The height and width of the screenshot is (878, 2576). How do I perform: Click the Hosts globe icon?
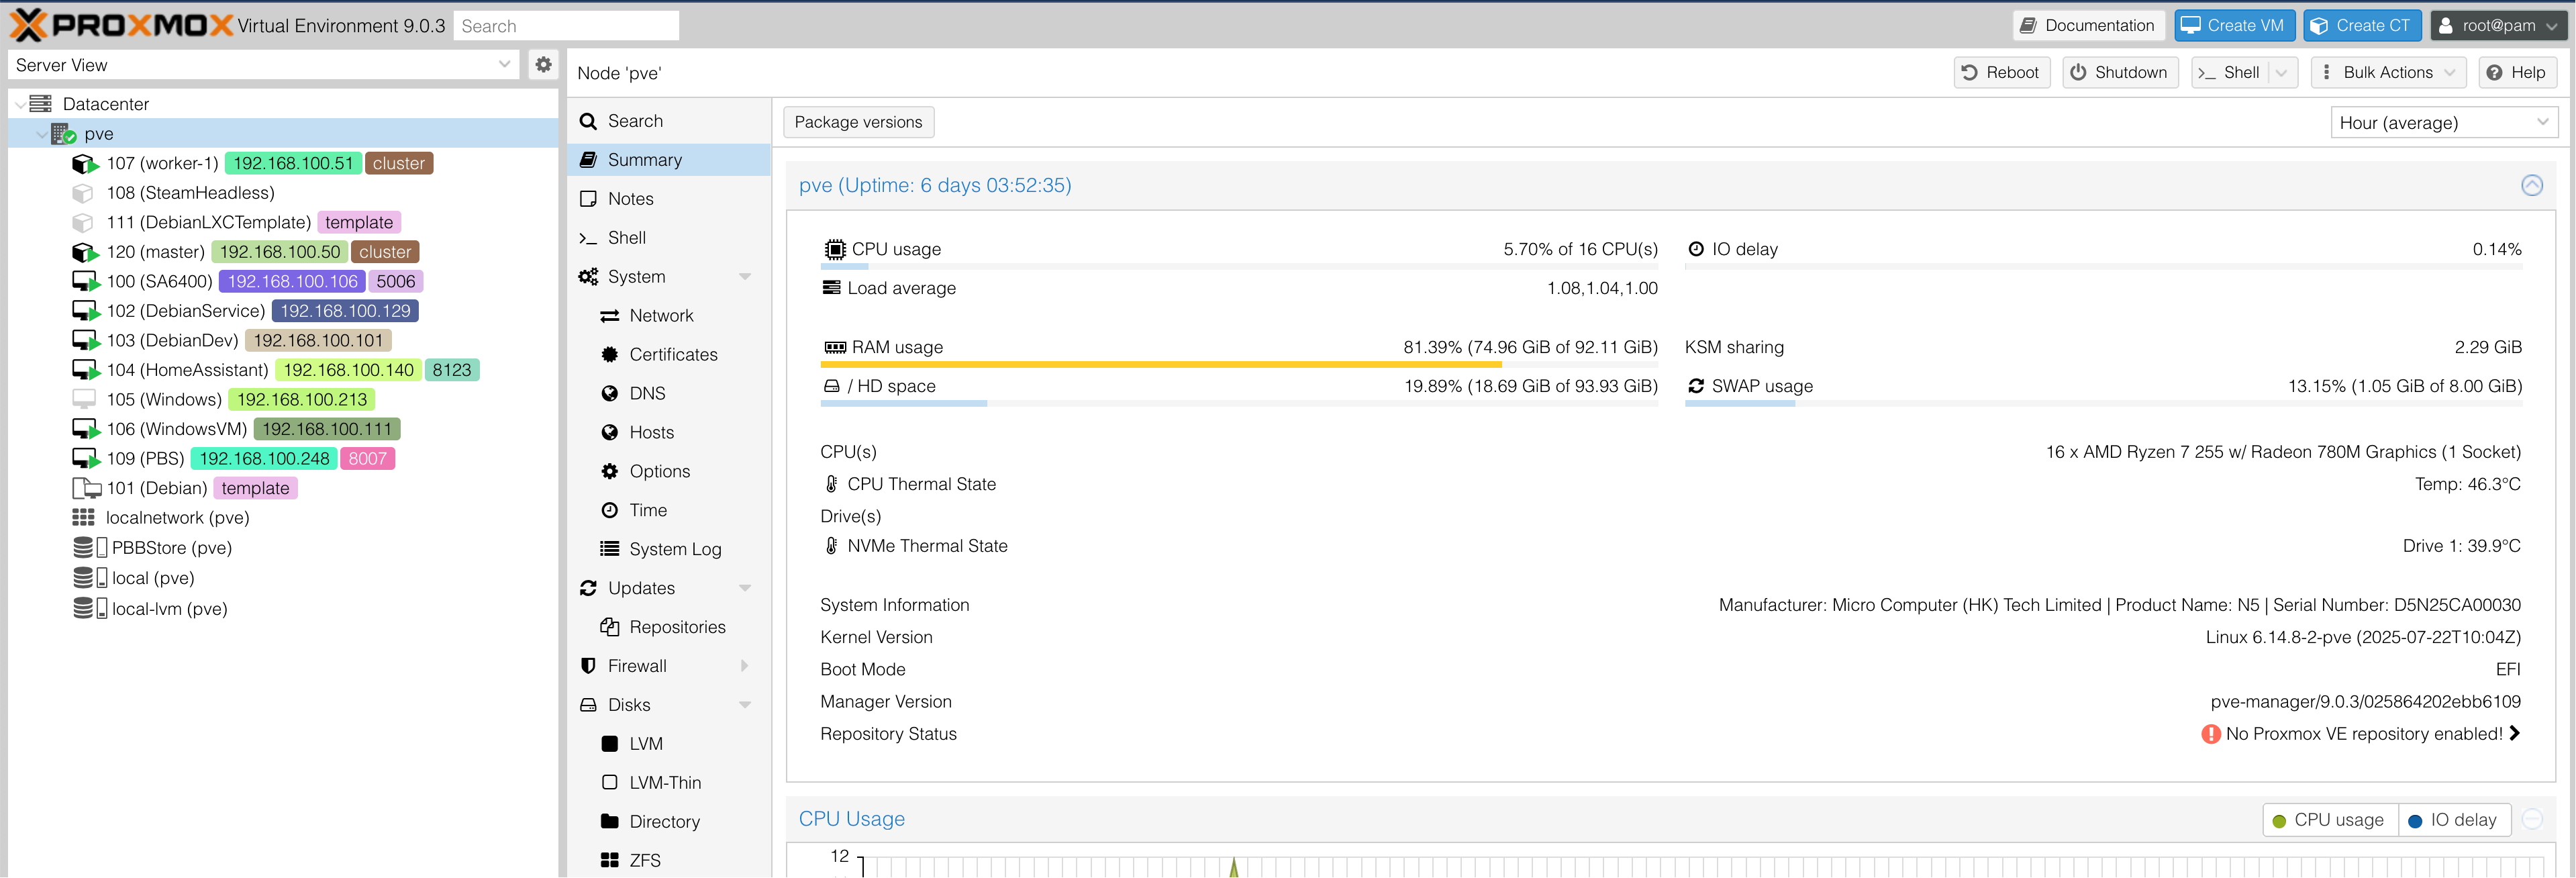(x=609, y=433)
